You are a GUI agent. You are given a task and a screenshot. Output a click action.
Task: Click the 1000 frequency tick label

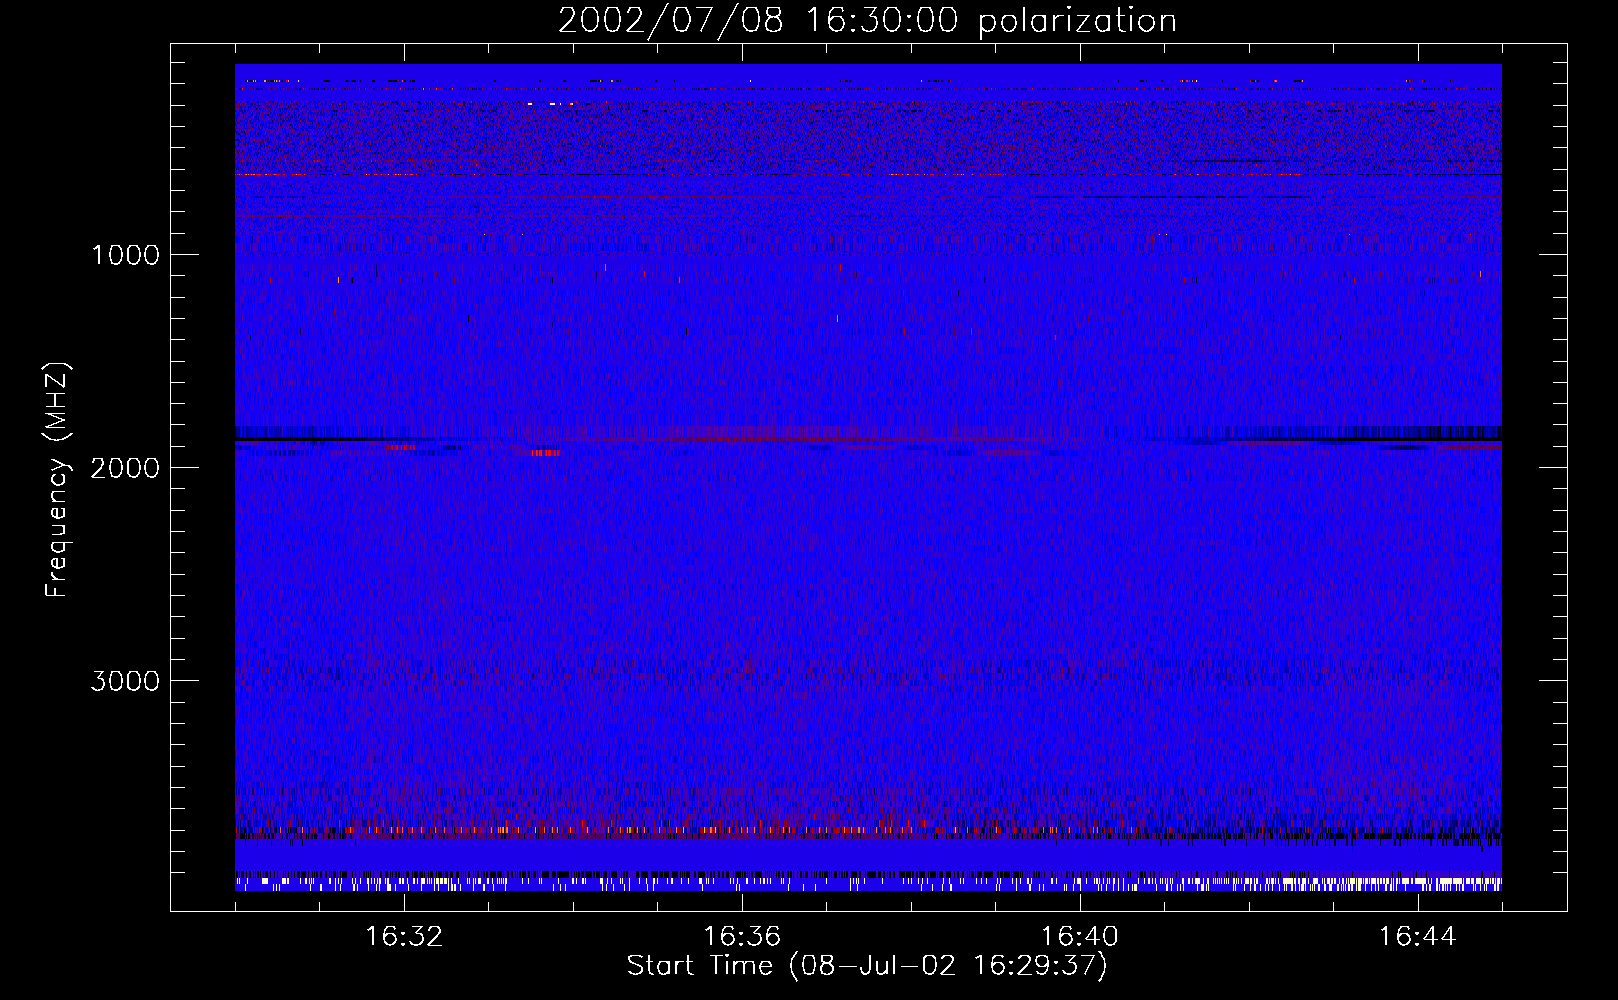[x=125, y=255]
